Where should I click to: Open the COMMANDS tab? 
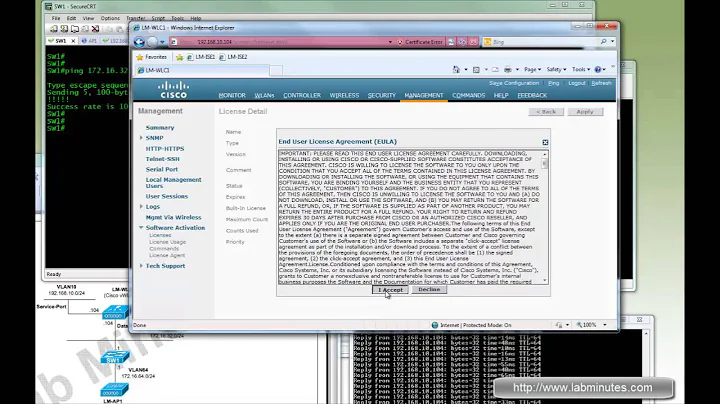tap(468, 95)
